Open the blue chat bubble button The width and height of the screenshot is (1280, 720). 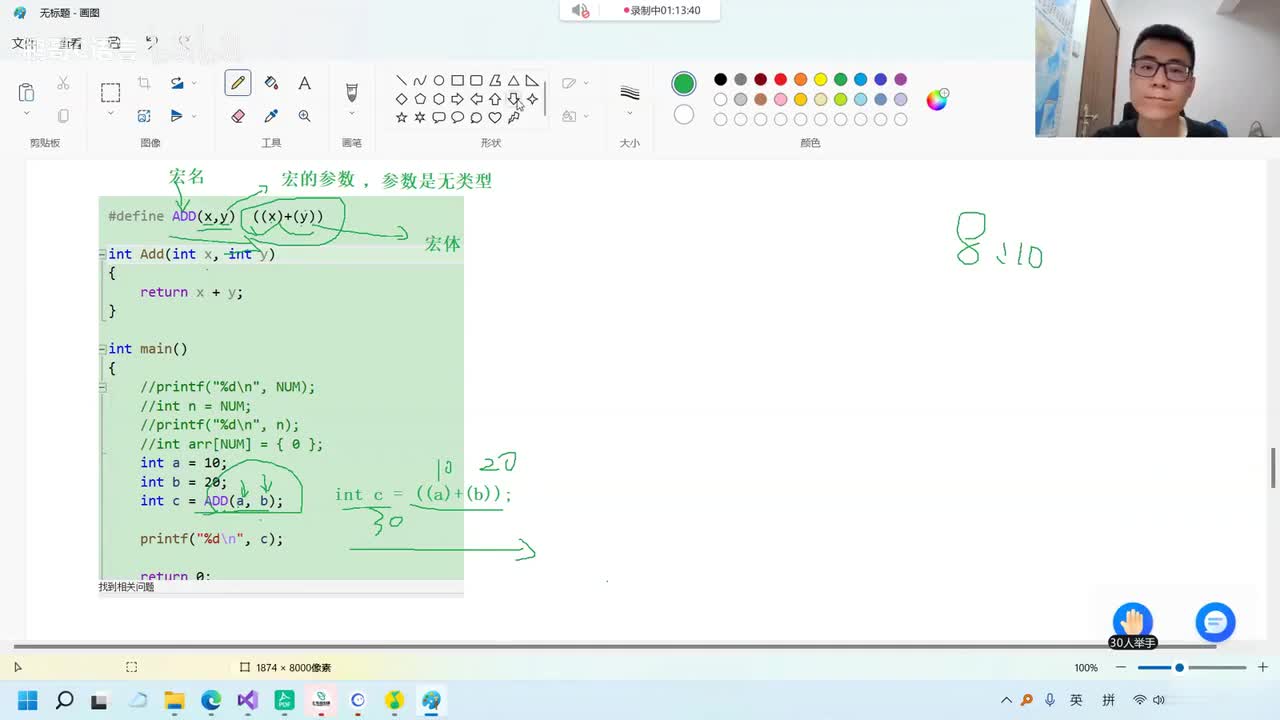click(x=1215, y=622)
